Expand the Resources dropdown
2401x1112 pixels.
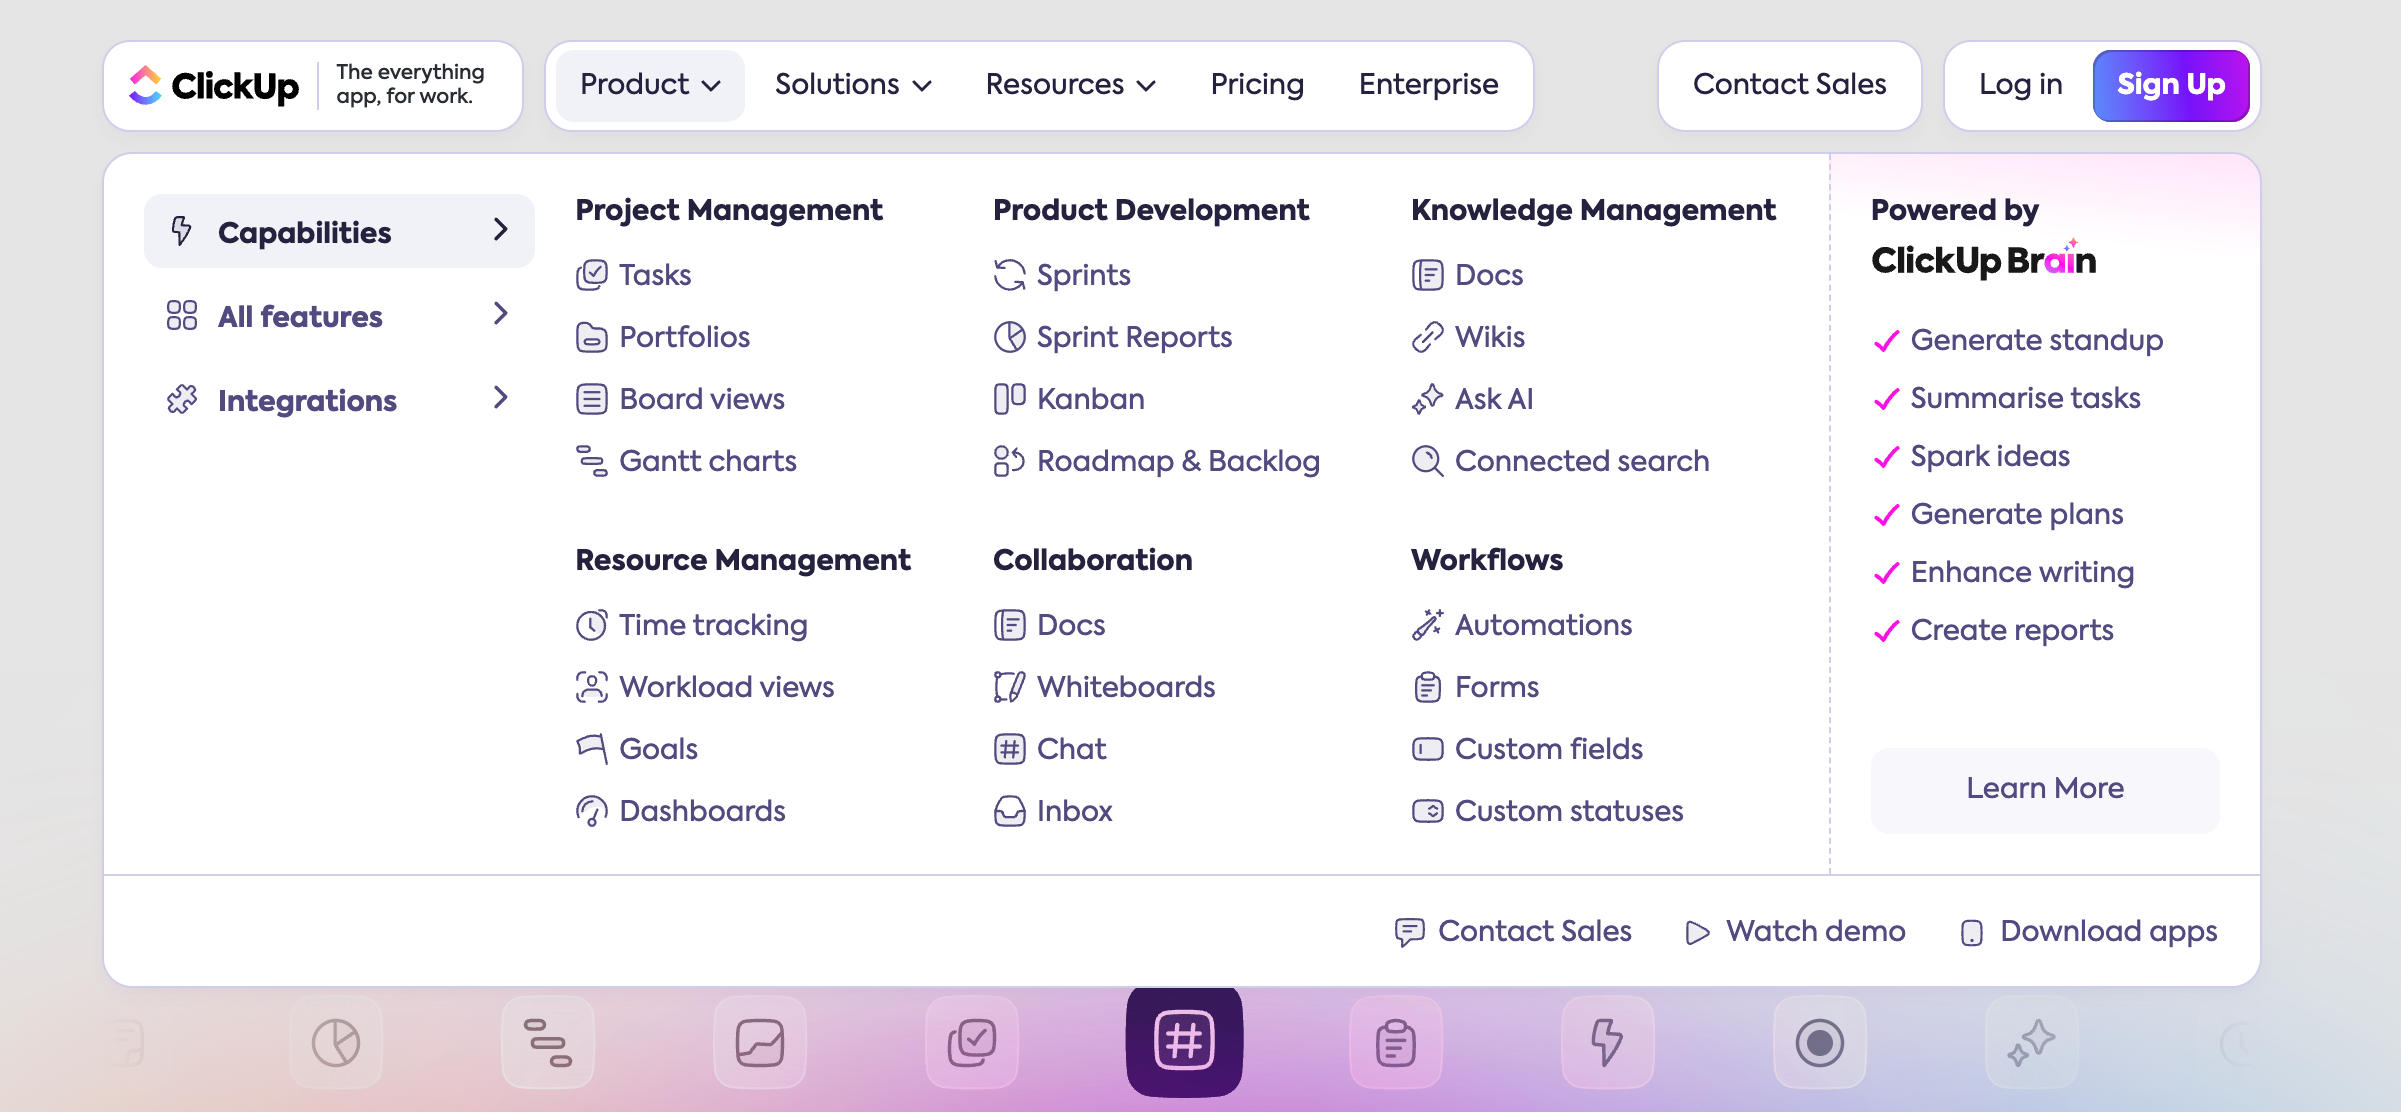click(x=1070, y=85)
